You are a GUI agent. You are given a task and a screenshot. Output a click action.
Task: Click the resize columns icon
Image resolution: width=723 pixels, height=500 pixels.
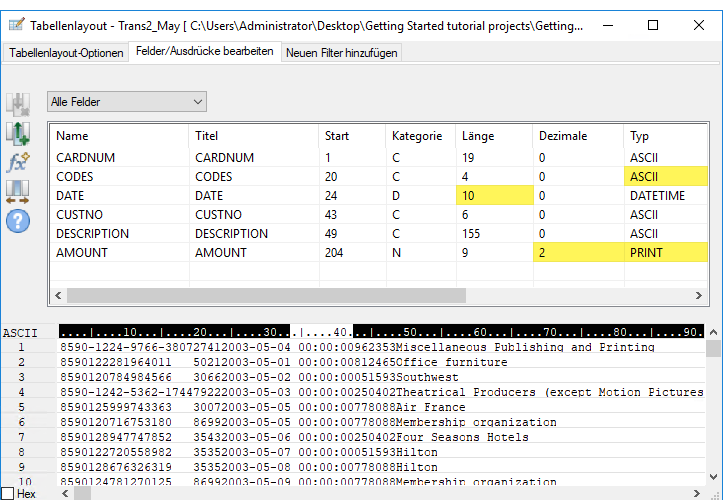pyautogui.click(x=18, y=191)
